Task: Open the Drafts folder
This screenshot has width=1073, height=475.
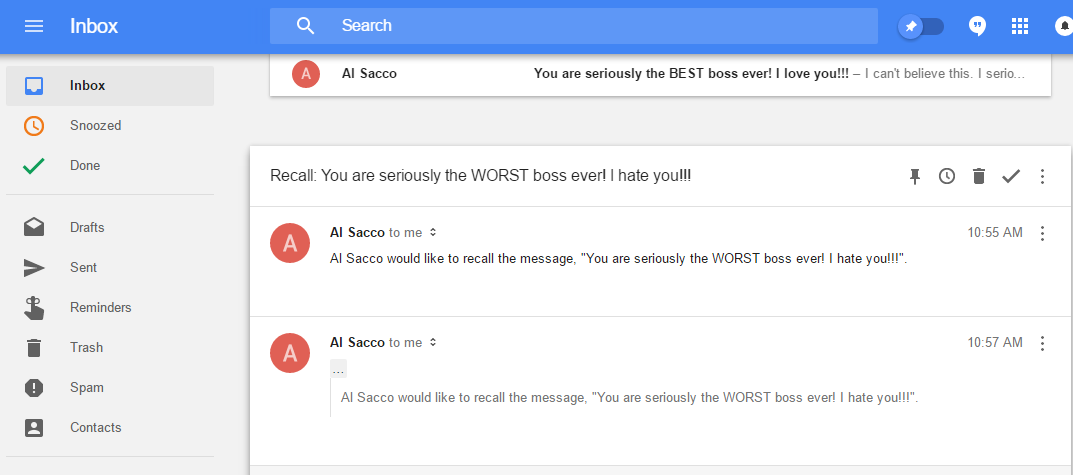Action: [x=87, y=228]
